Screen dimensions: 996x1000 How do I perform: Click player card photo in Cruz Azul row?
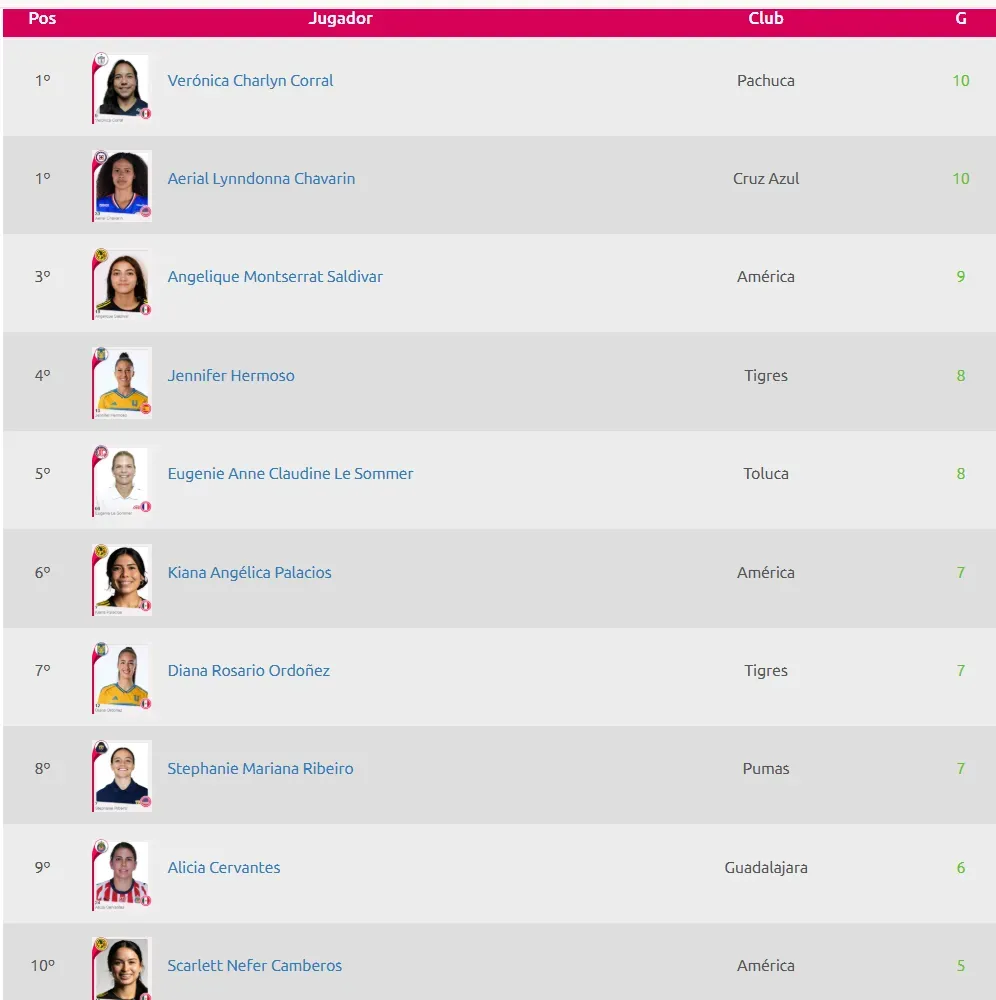pos(122,185)
